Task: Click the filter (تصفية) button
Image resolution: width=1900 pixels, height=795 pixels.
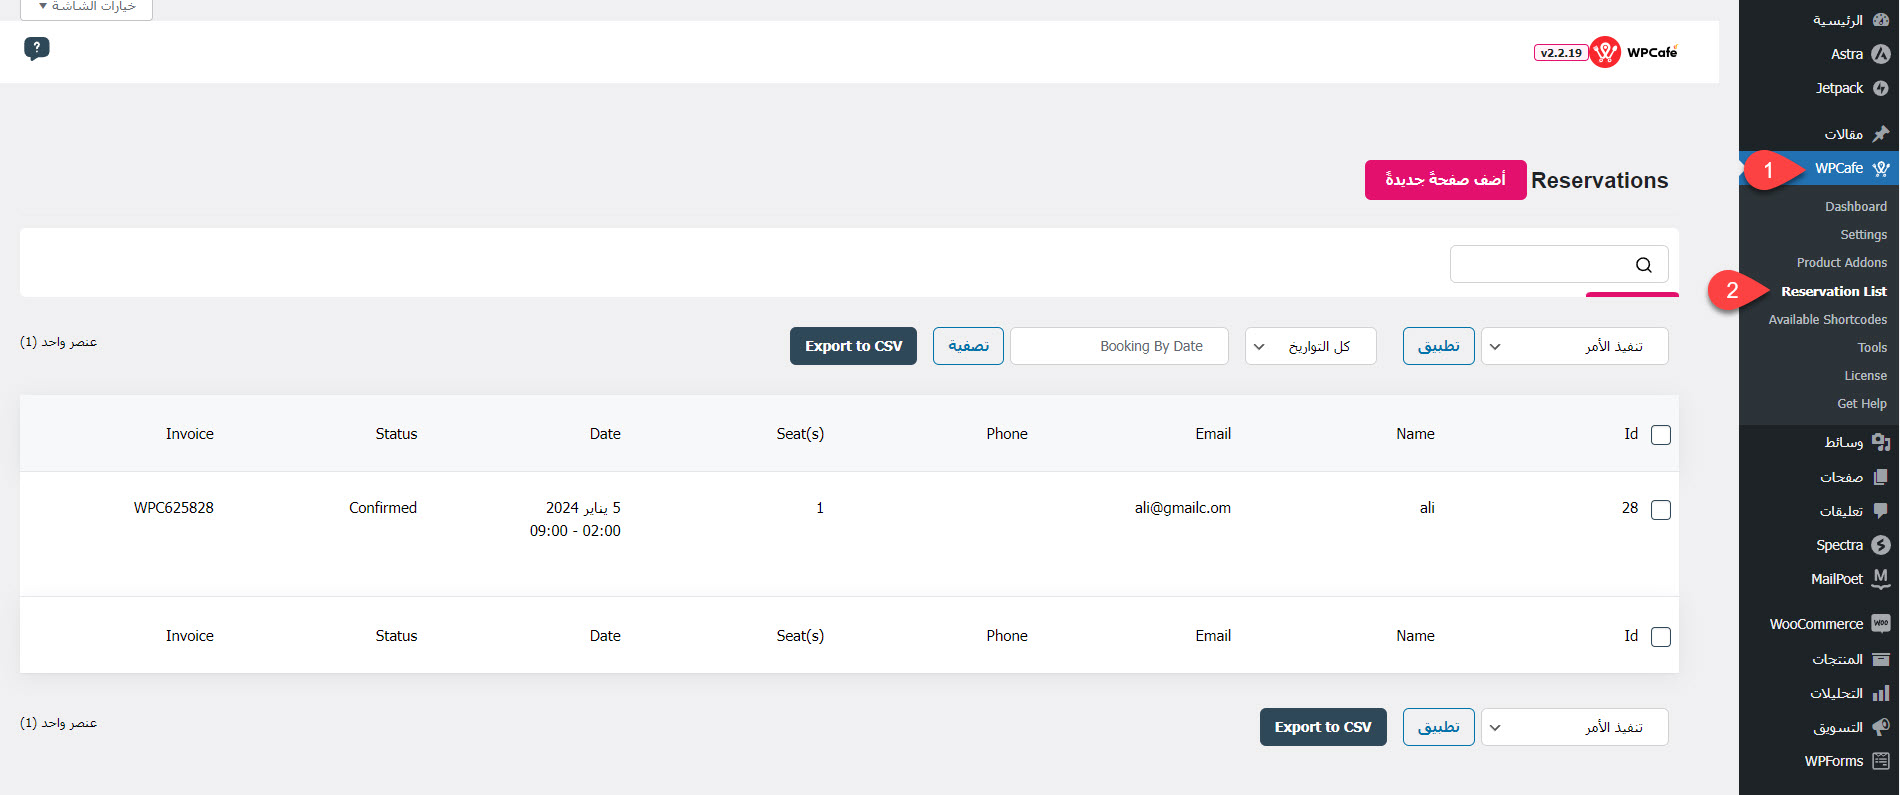Action: 968,346
